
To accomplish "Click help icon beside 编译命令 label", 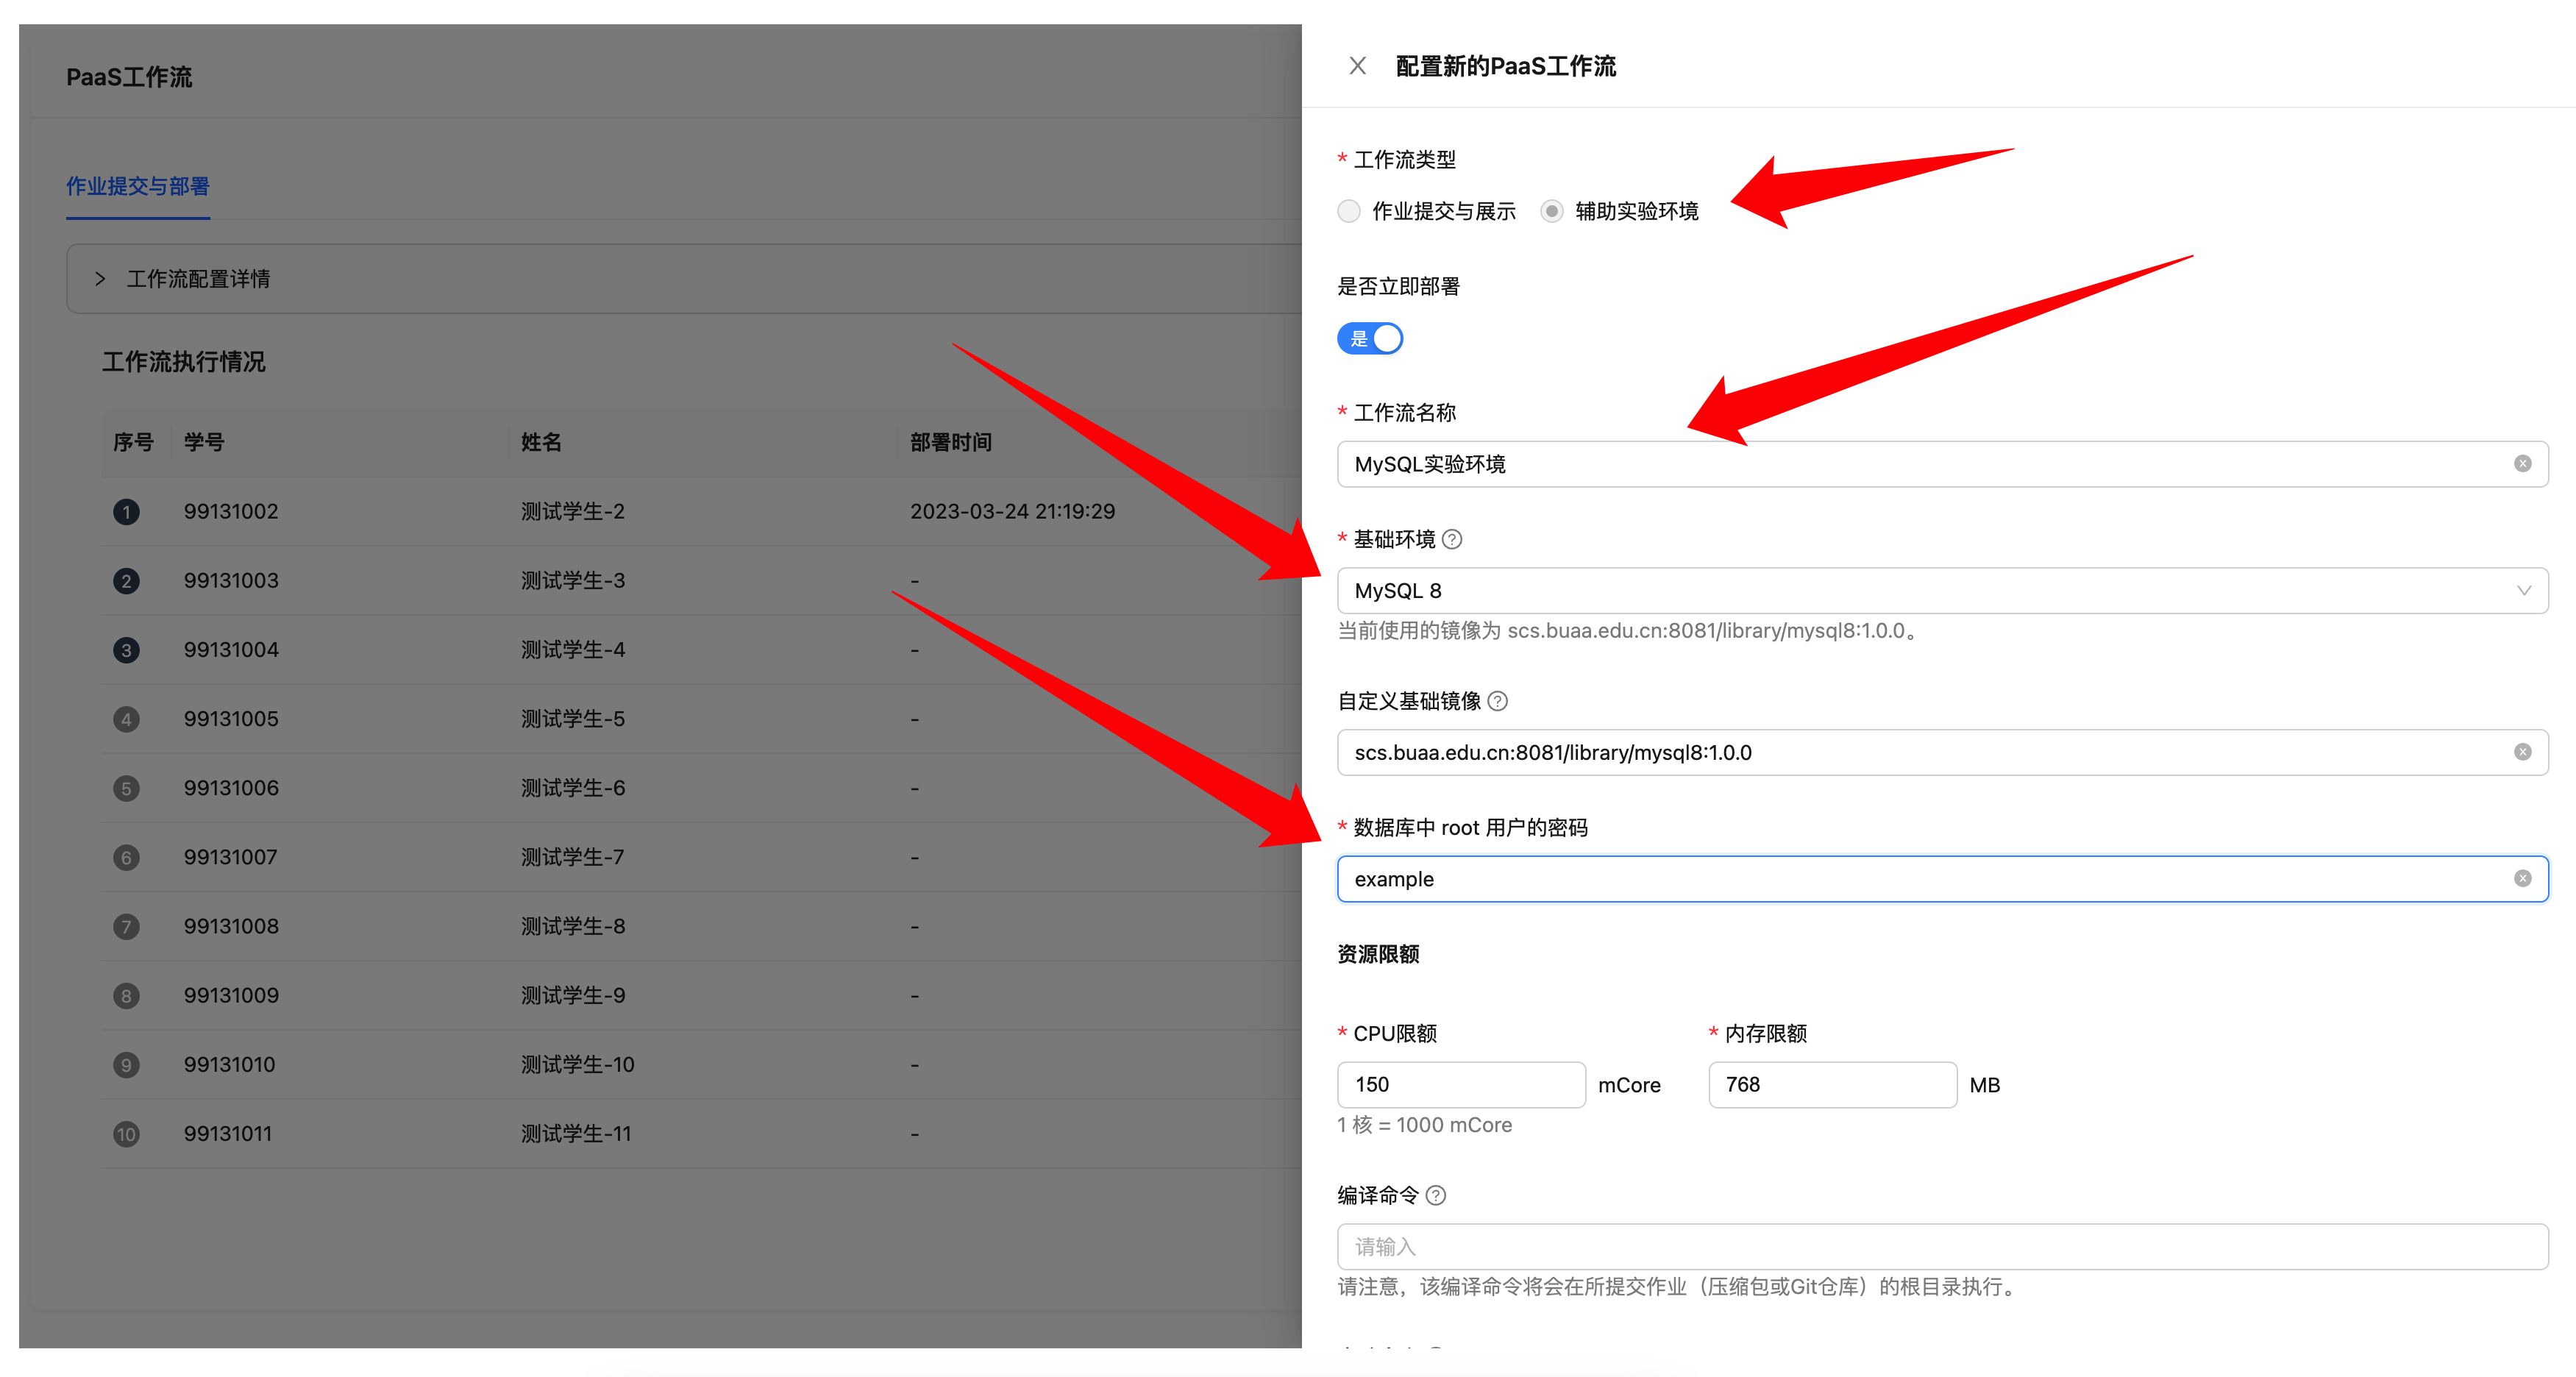I will (x=1436, y=1196).
